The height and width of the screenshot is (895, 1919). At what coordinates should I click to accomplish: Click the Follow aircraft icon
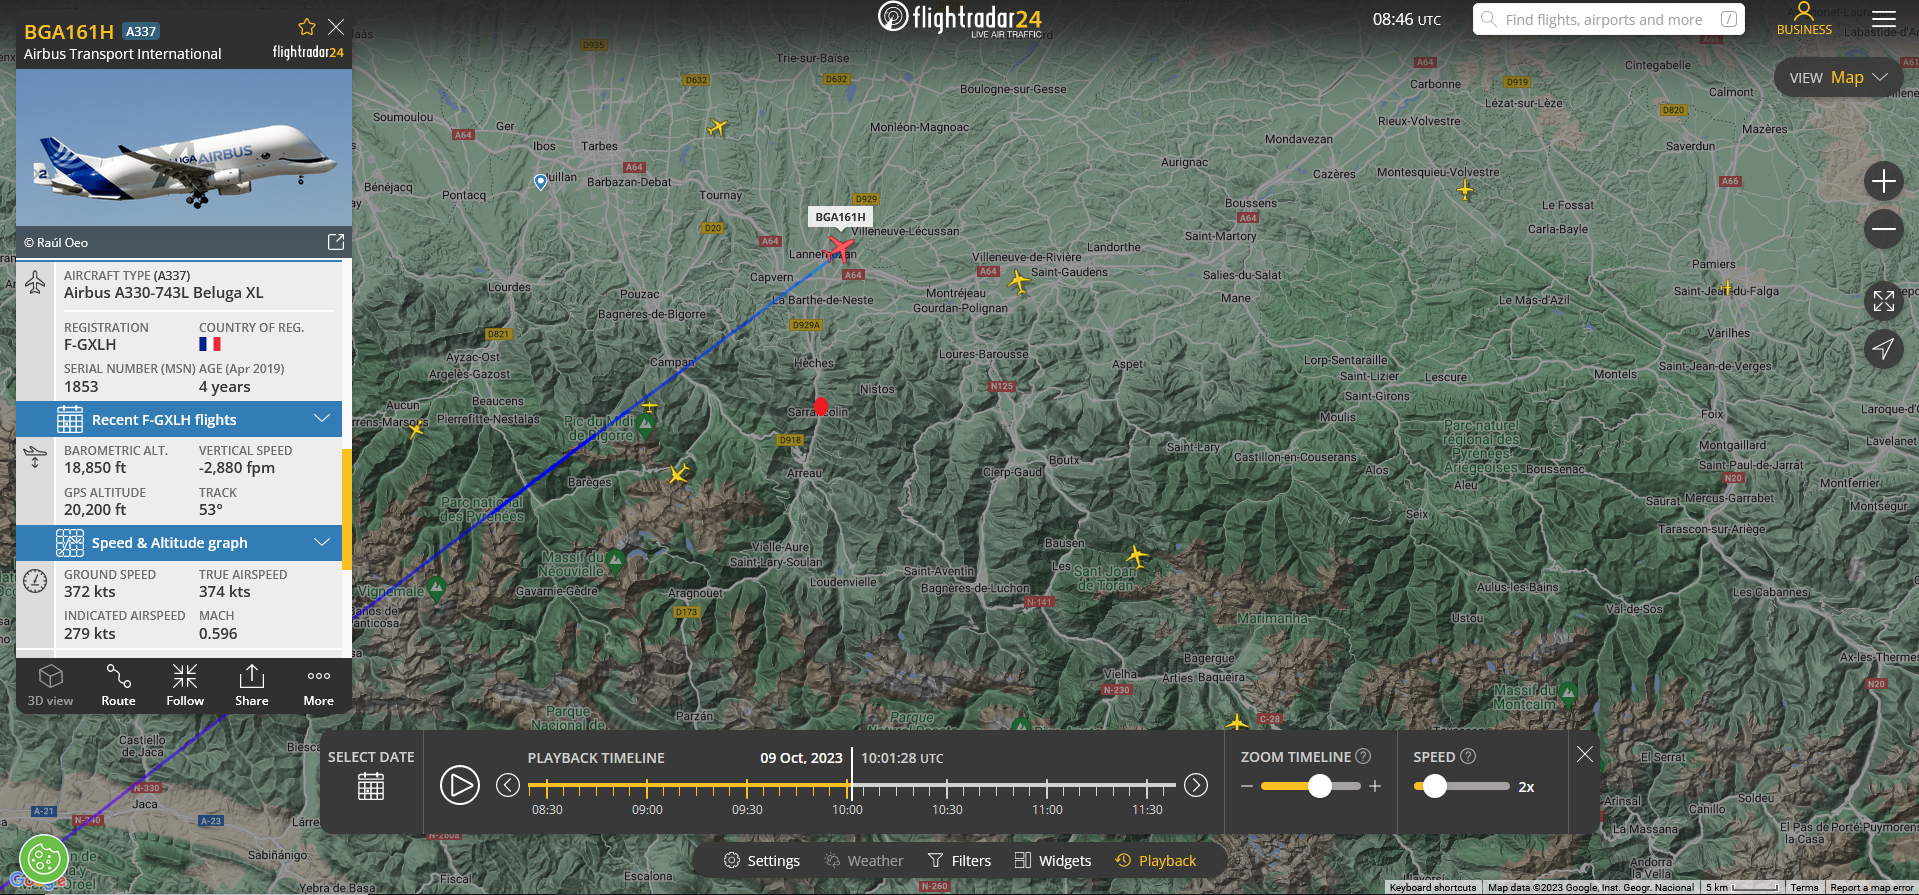click(185, 685)
